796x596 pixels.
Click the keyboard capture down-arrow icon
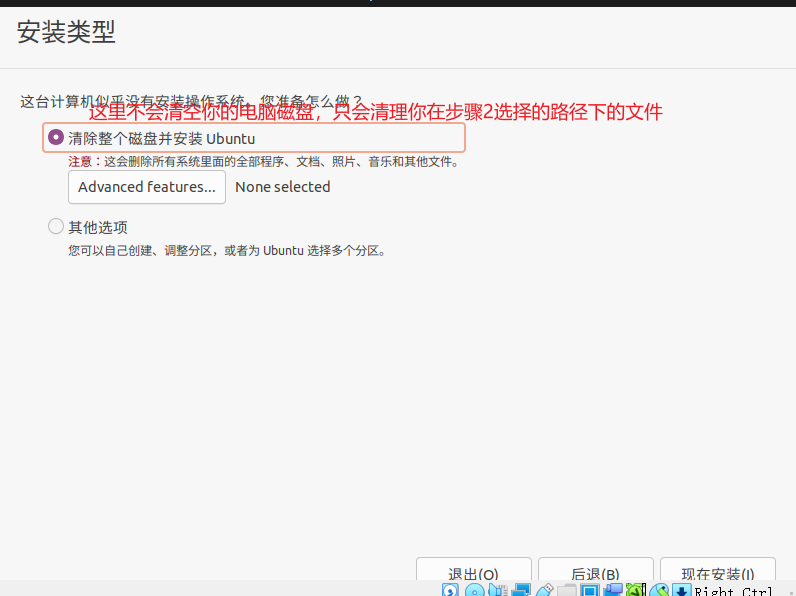tap(681, 590)
